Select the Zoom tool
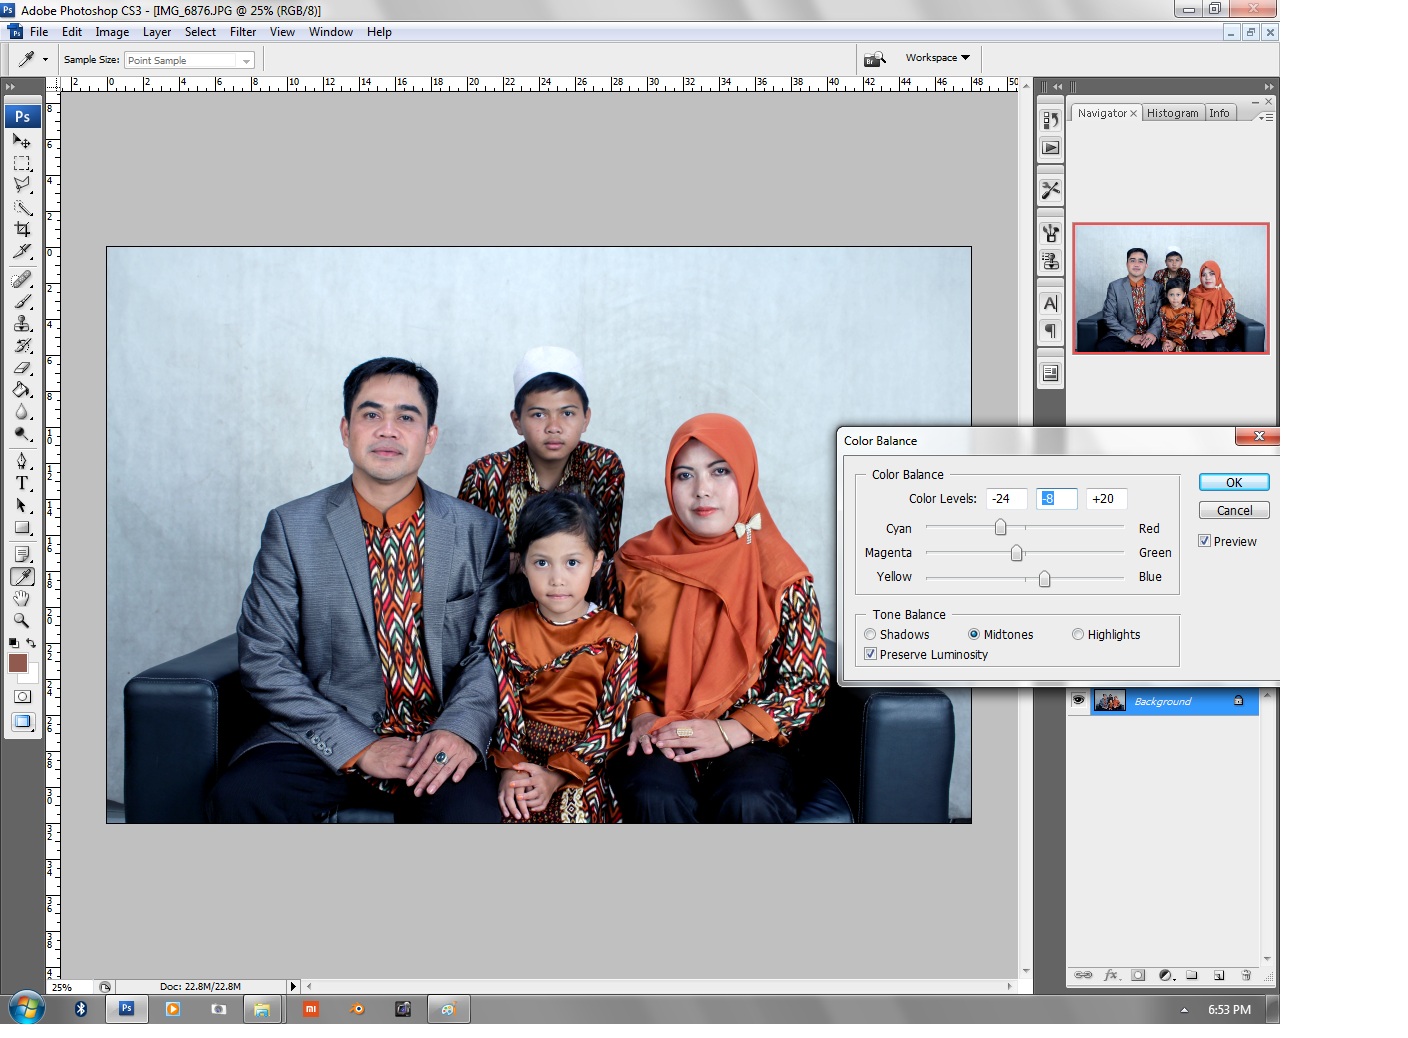This screenshot has width=1408, height=1038. point(22,621)
